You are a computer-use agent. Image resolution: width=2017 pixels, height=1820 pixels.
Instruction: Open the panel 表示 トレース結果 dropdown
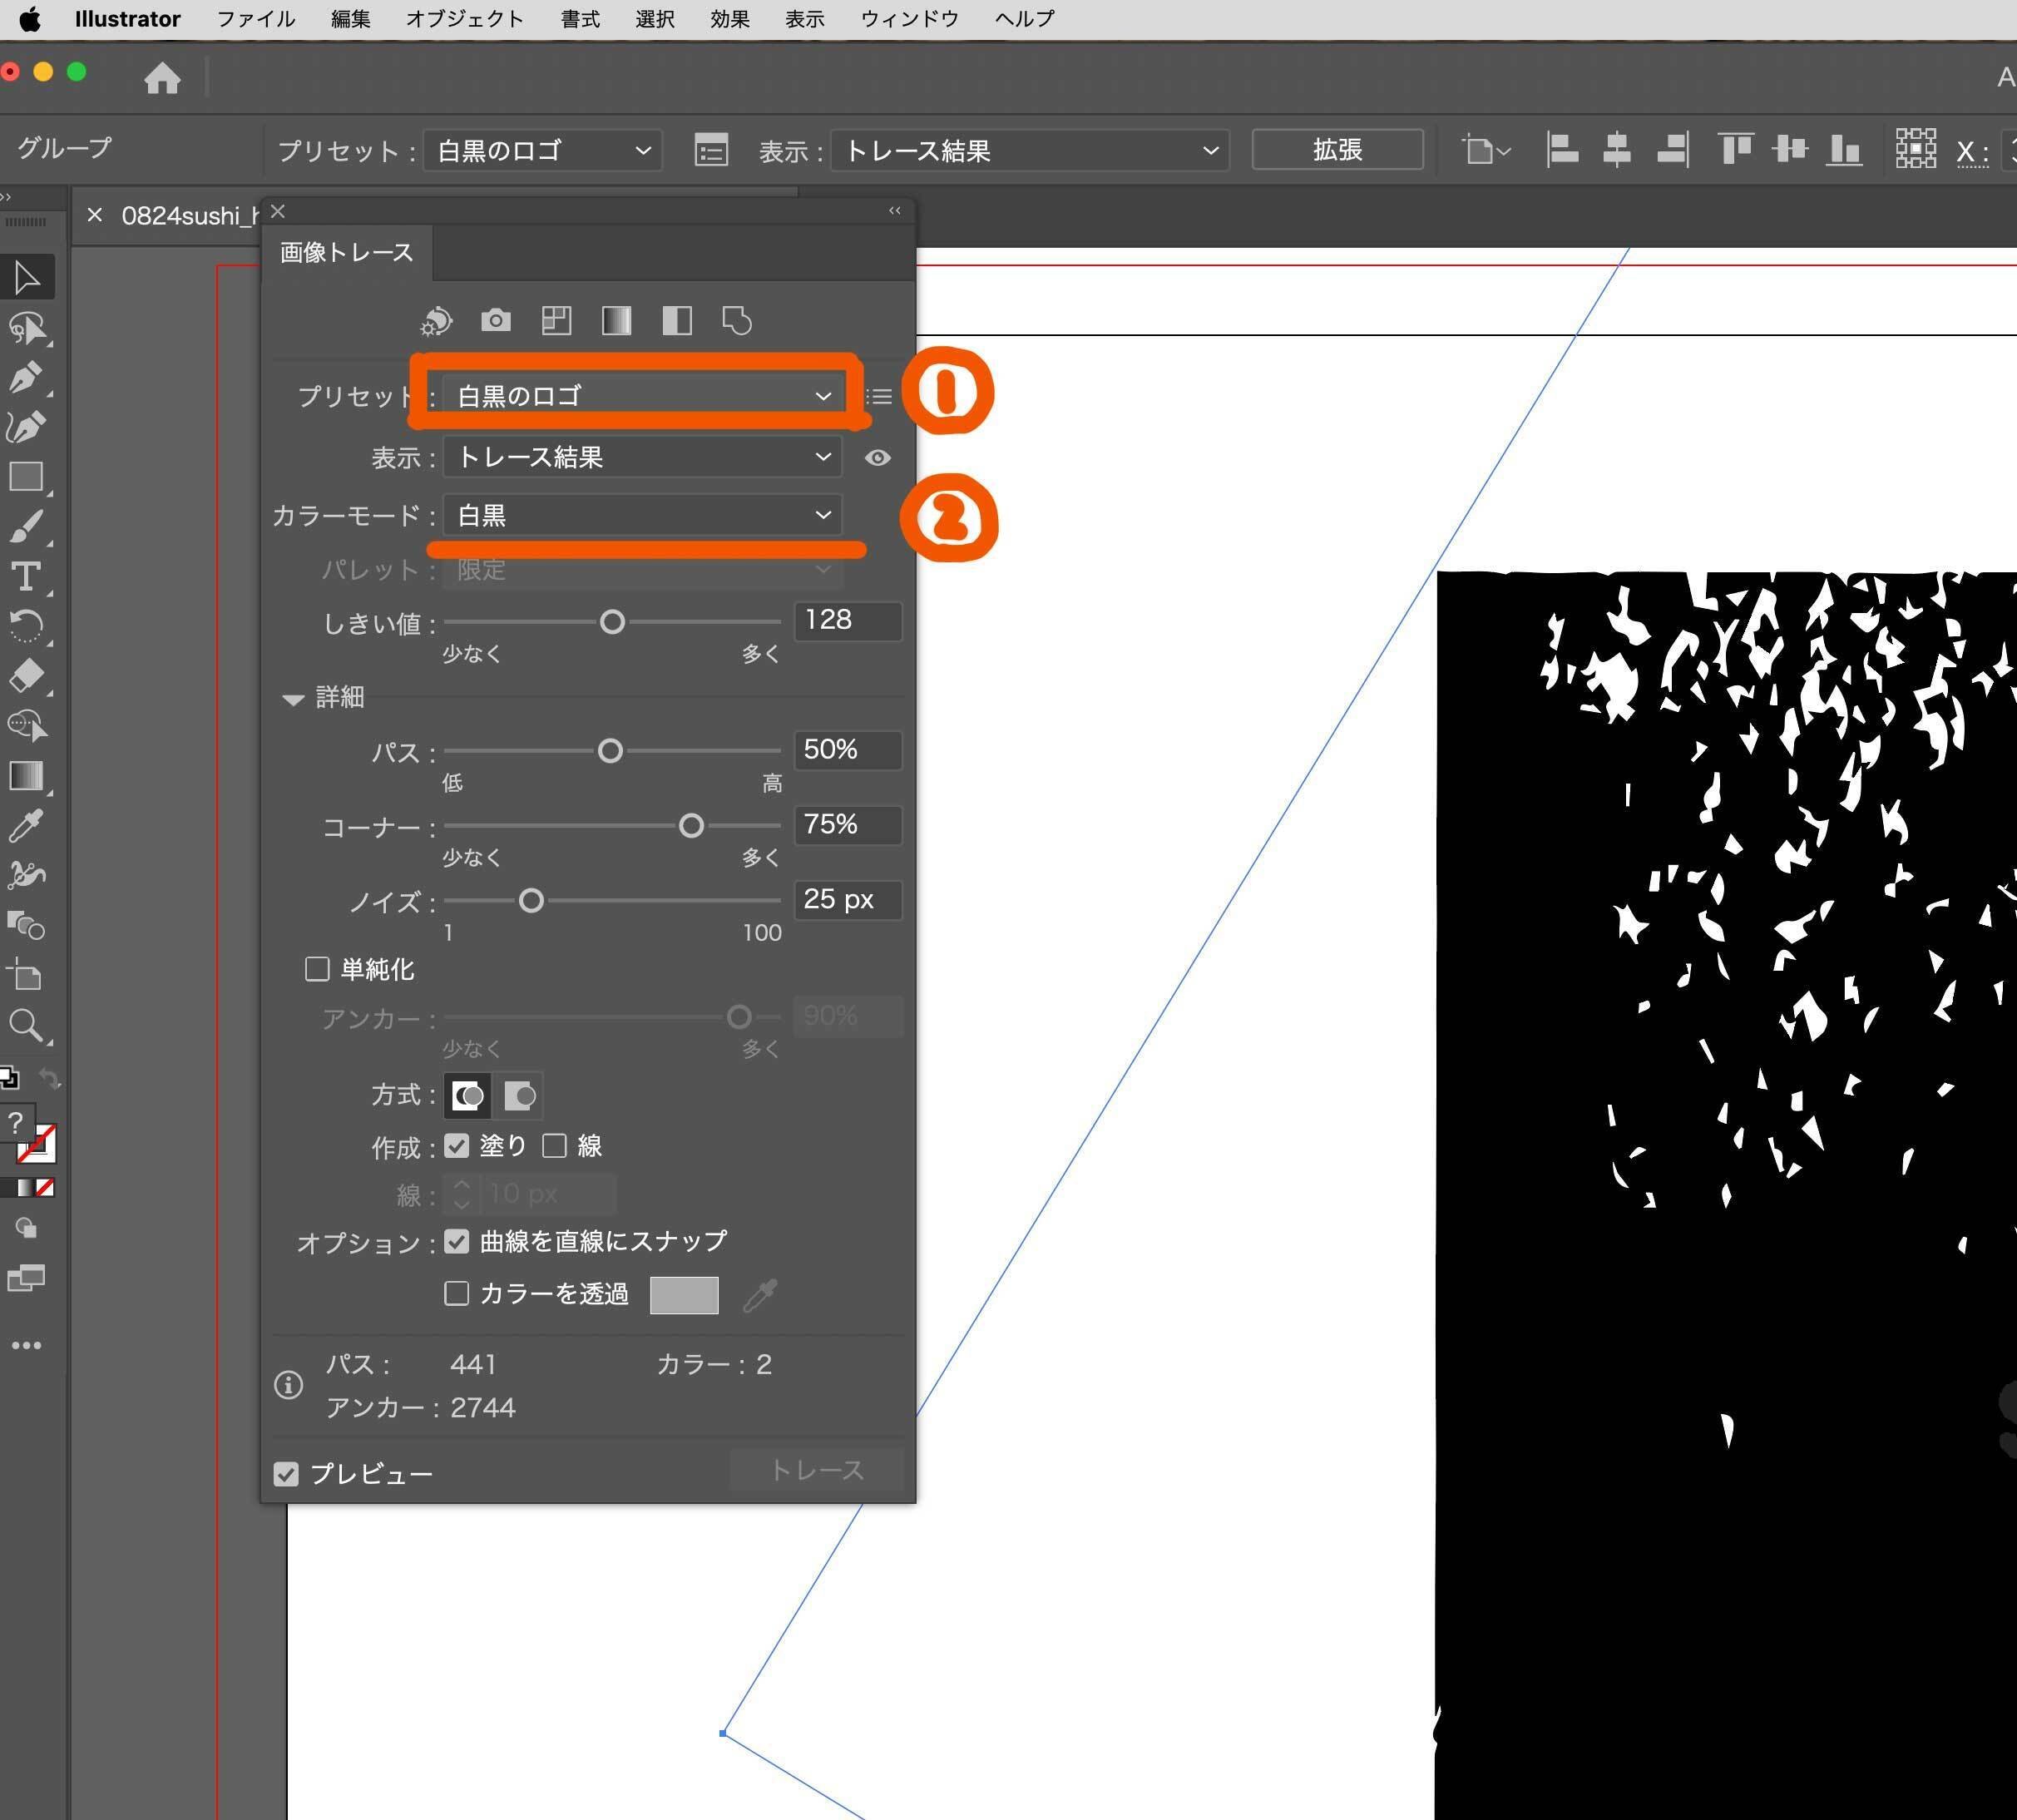[642, 457]
